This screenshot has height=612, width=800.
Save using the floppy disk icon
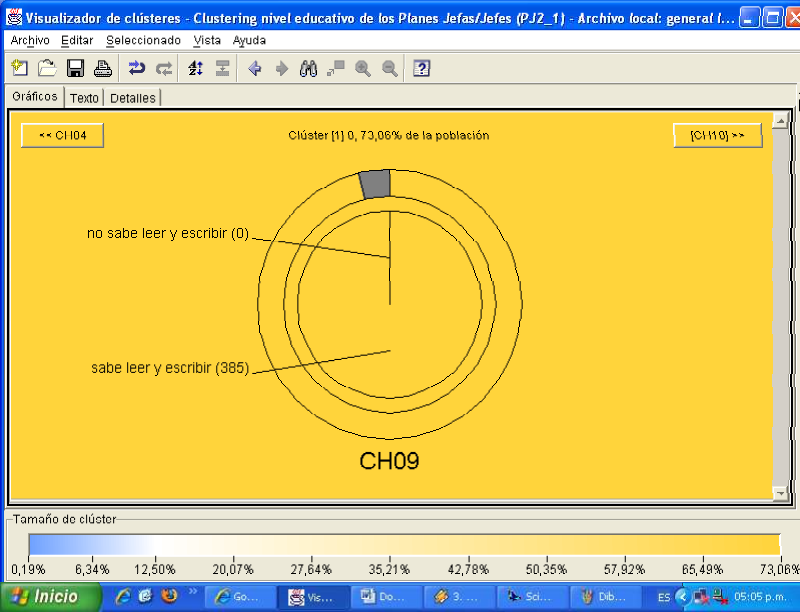(75, 68)
